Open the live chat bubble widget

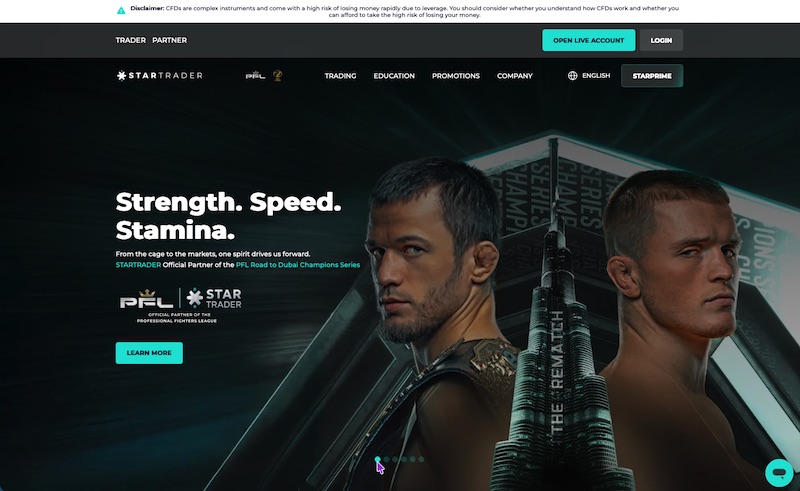779,473
